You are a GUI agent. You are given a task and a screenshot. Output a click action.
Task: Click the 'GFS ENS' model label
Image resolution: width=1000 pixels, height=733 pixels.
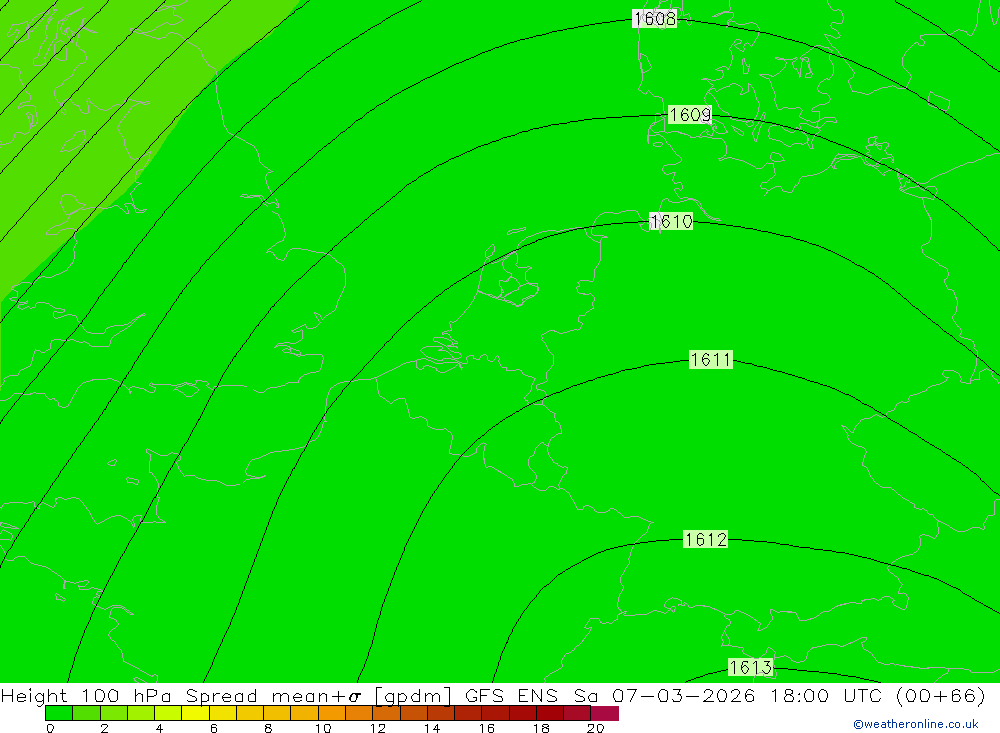pos(511,695)
